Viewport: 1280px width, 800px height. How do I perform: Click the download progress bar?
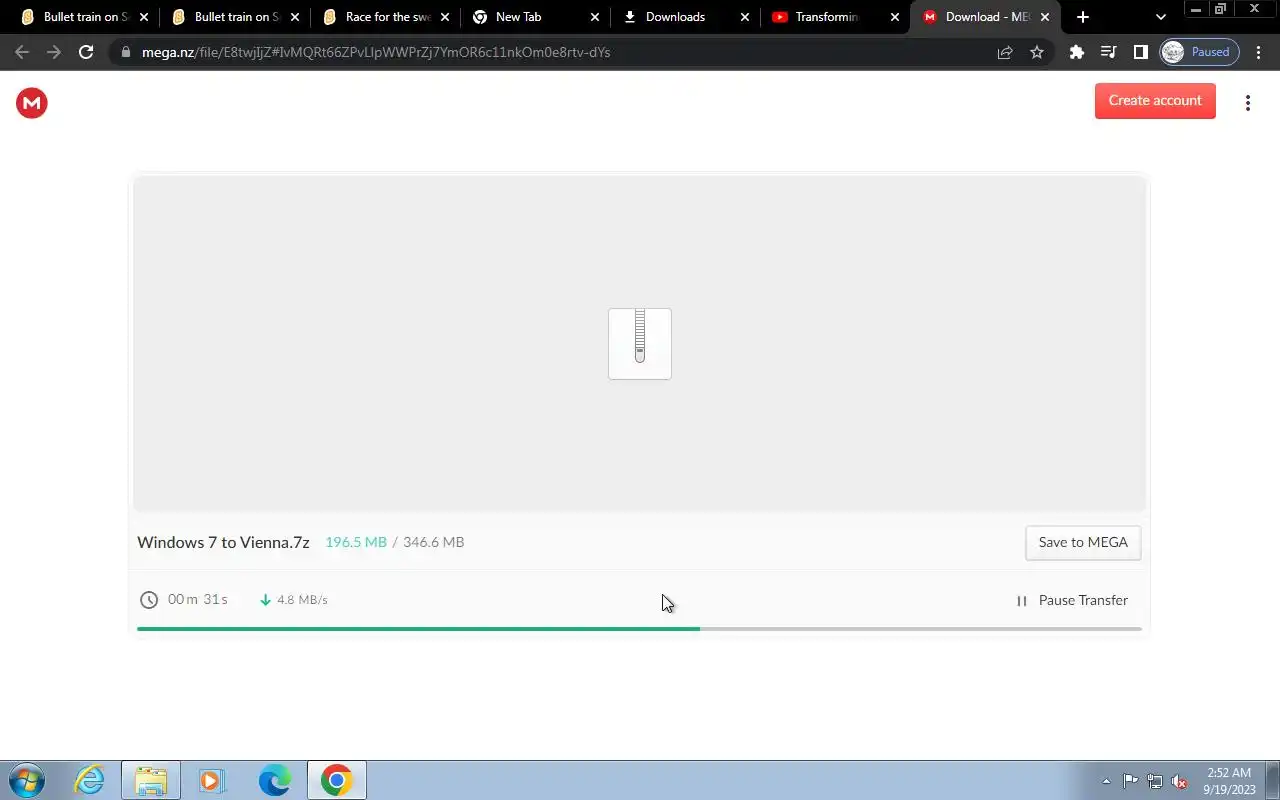pyautogui.click(x=639, y=629)
